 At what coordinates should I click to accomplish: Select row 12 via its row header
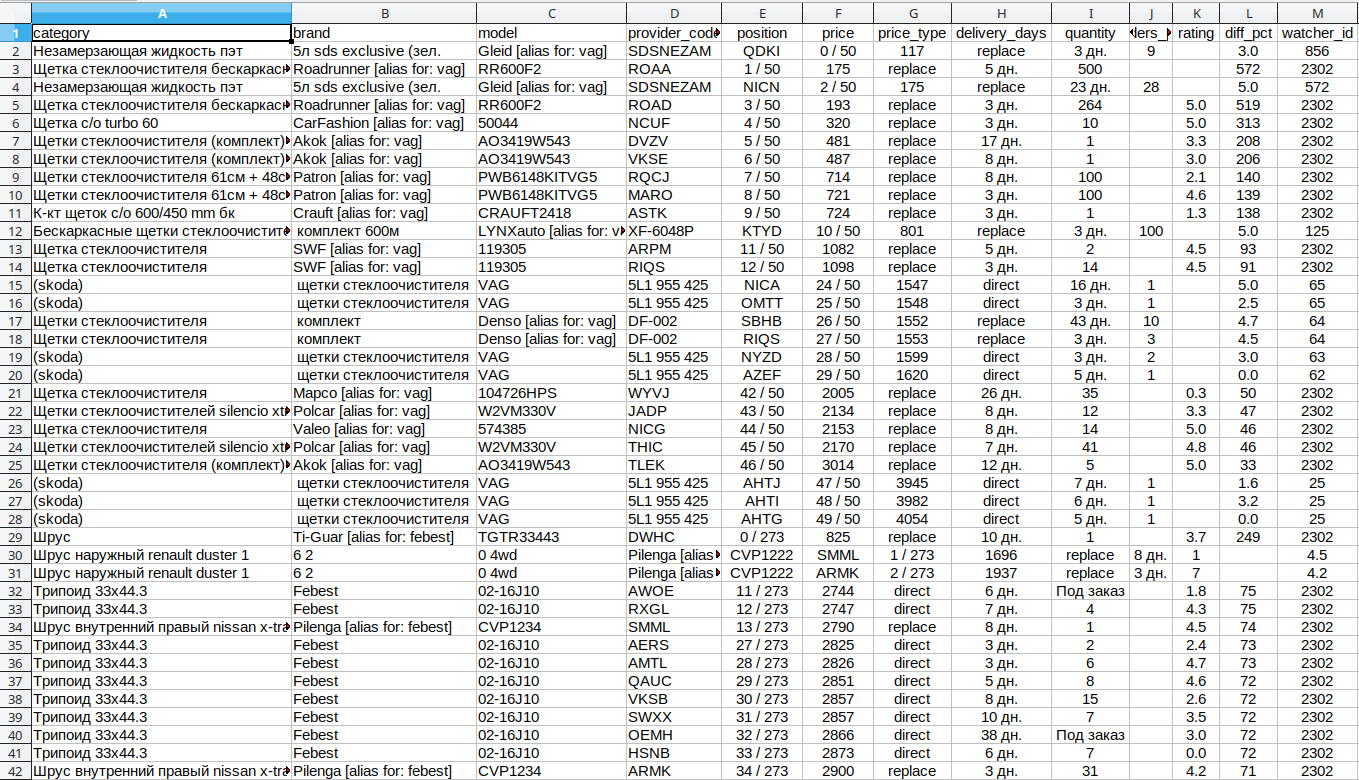click(x=15, y=231)
